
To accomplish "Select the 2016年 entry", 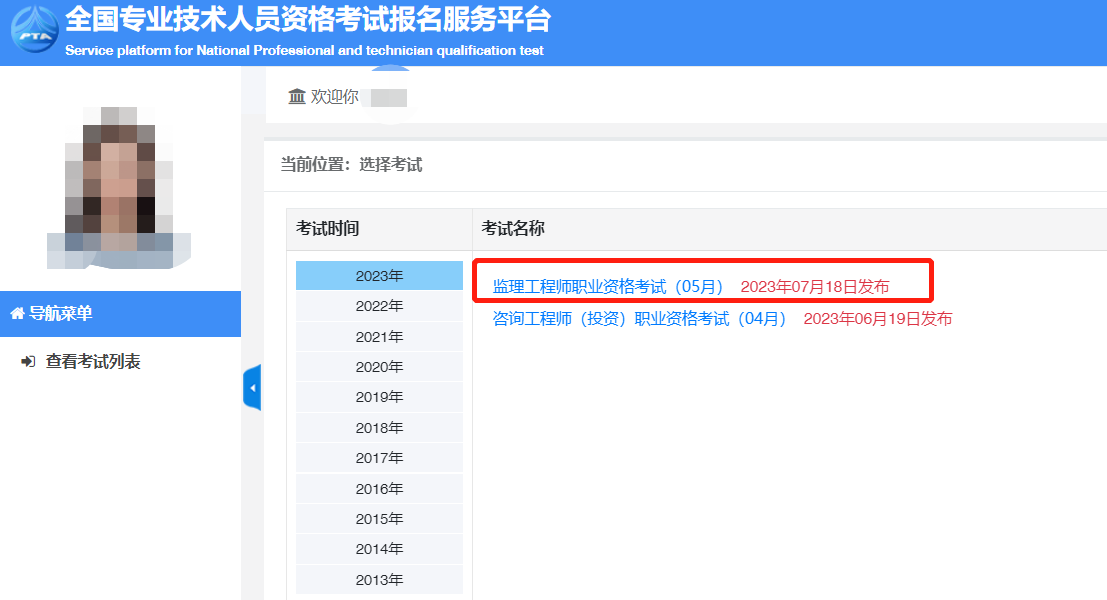I will 379,489.
